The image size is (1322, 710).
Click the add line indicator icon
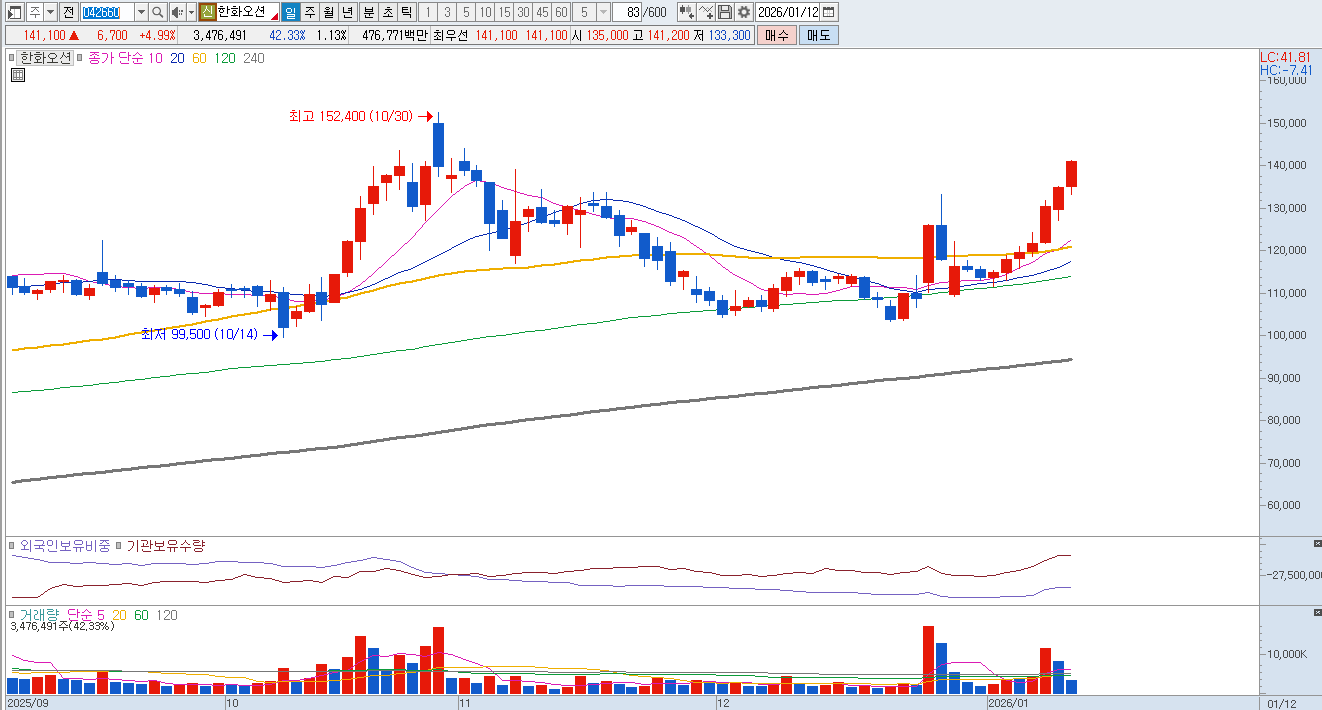coord(706,12)
